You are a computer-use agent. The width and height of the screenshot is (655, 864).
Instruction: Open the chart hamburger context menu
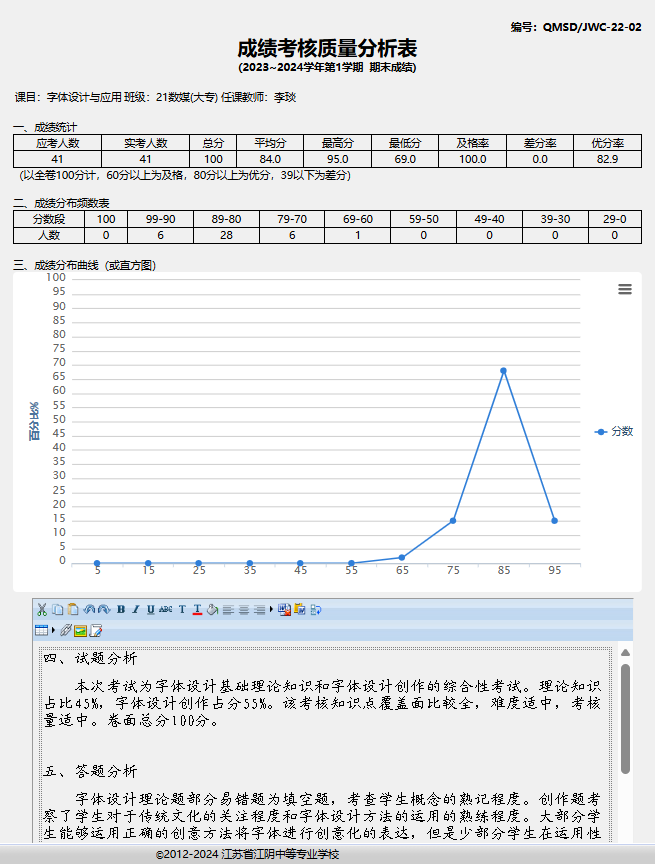click(x=625, y=289)
